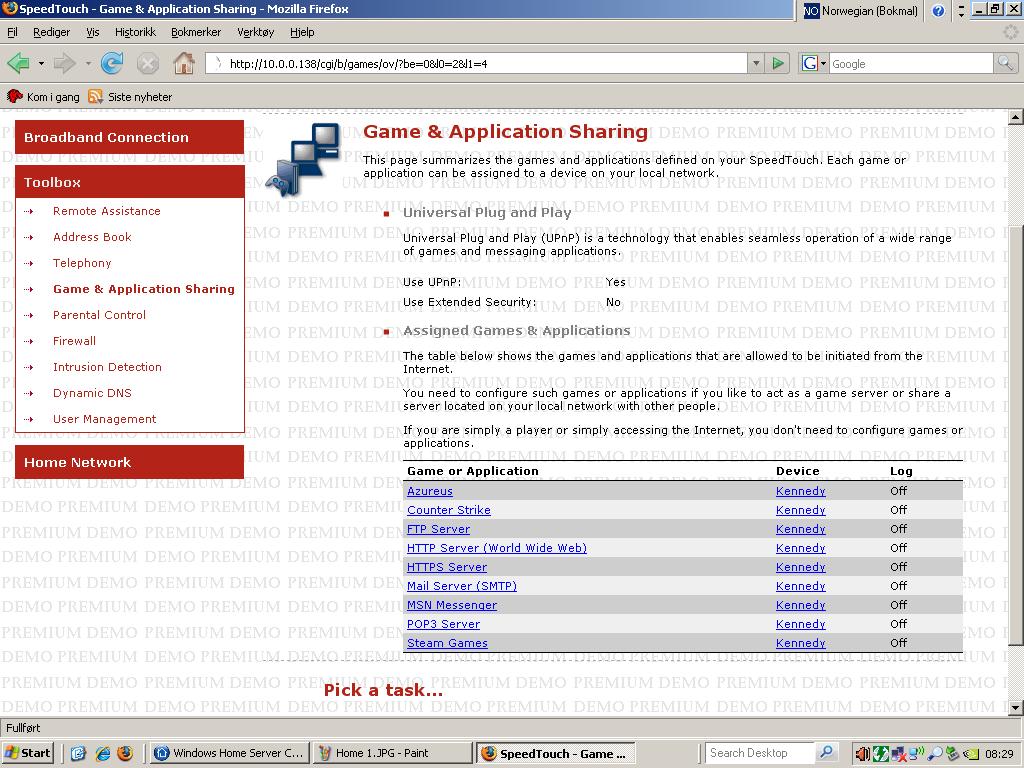Click the Norwegian language bar NO icon
Viewport: 1024px width, 768px height.
pyautogui.click(x=811, y=10)
